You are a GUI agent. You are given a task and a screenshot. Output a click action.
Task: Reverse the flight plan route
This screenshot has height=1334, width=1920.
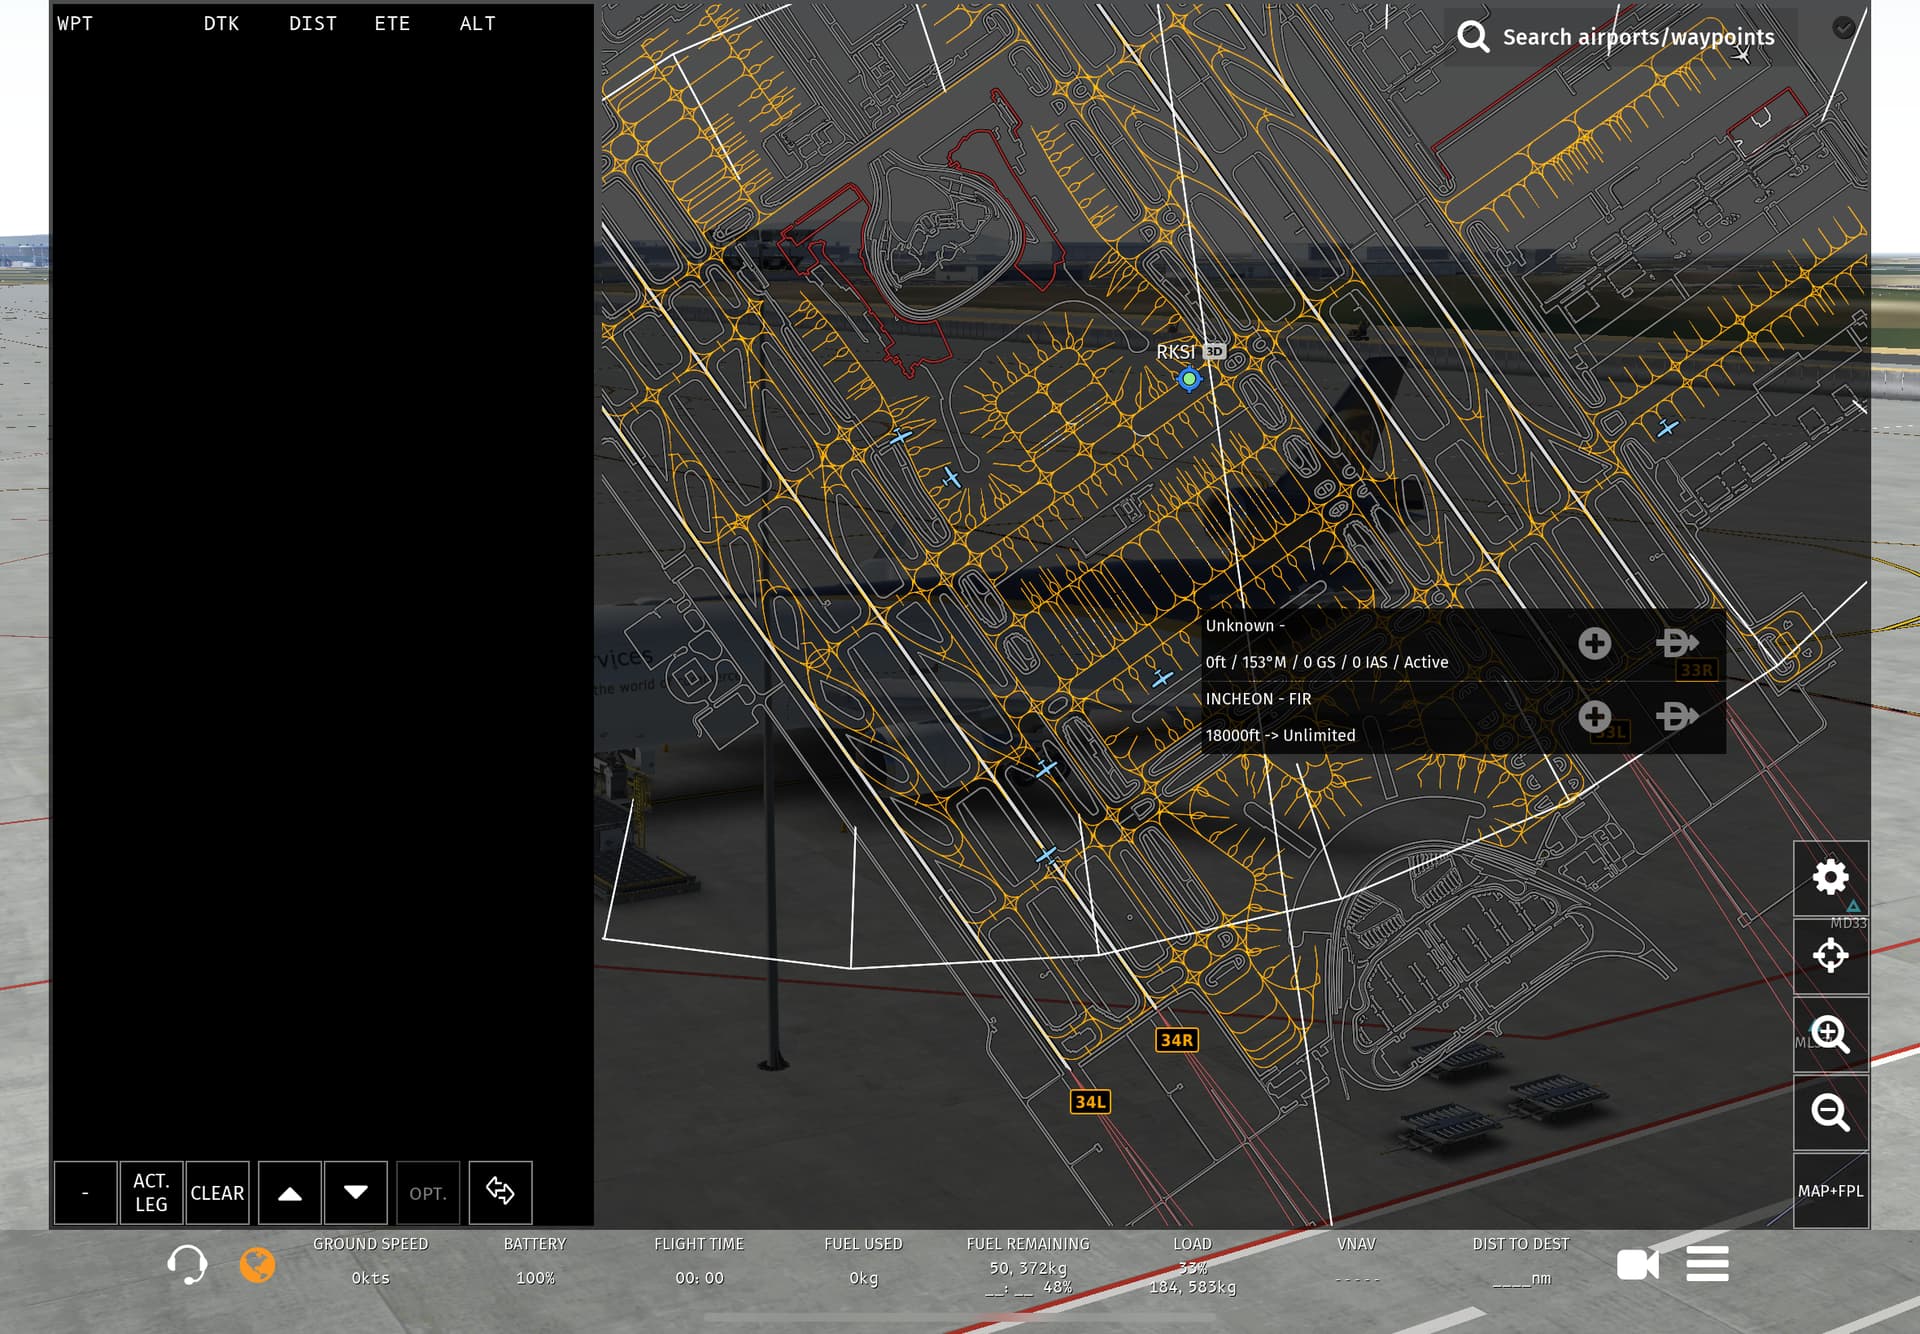click(x=500, y=1192)
